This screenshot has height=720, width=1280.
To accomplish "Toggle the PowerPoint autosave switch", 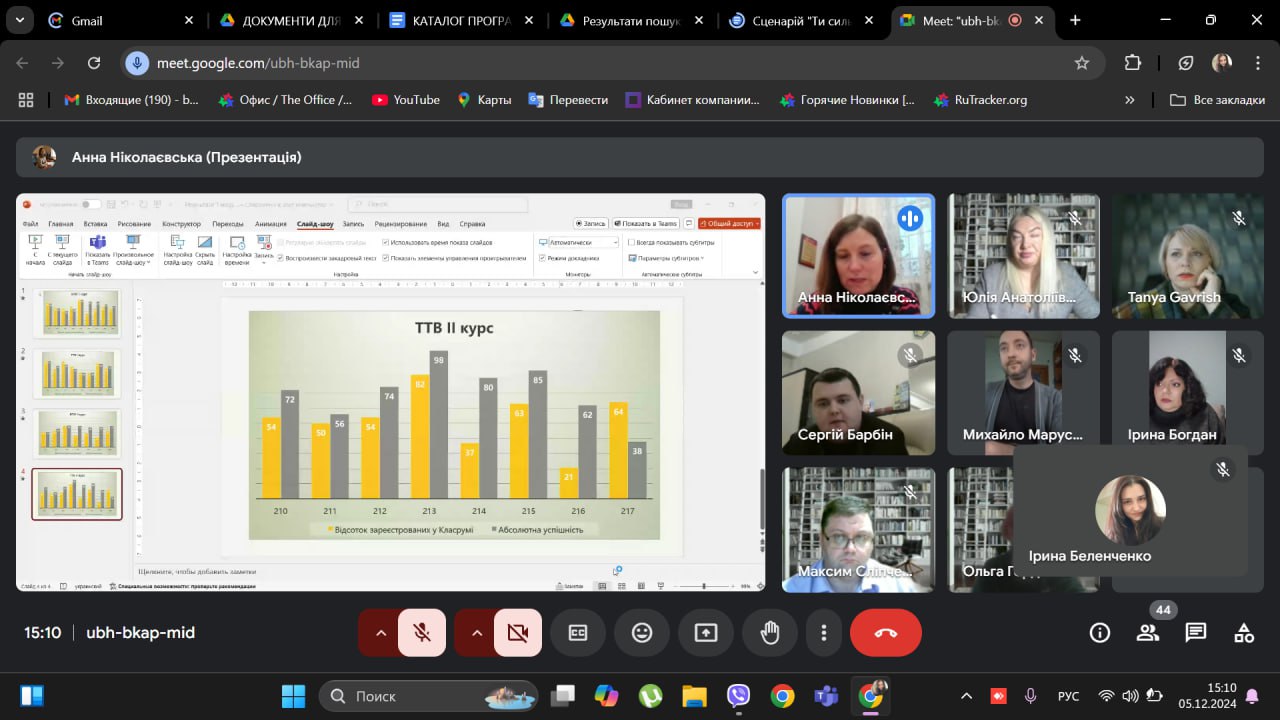I will coord(91,204).
